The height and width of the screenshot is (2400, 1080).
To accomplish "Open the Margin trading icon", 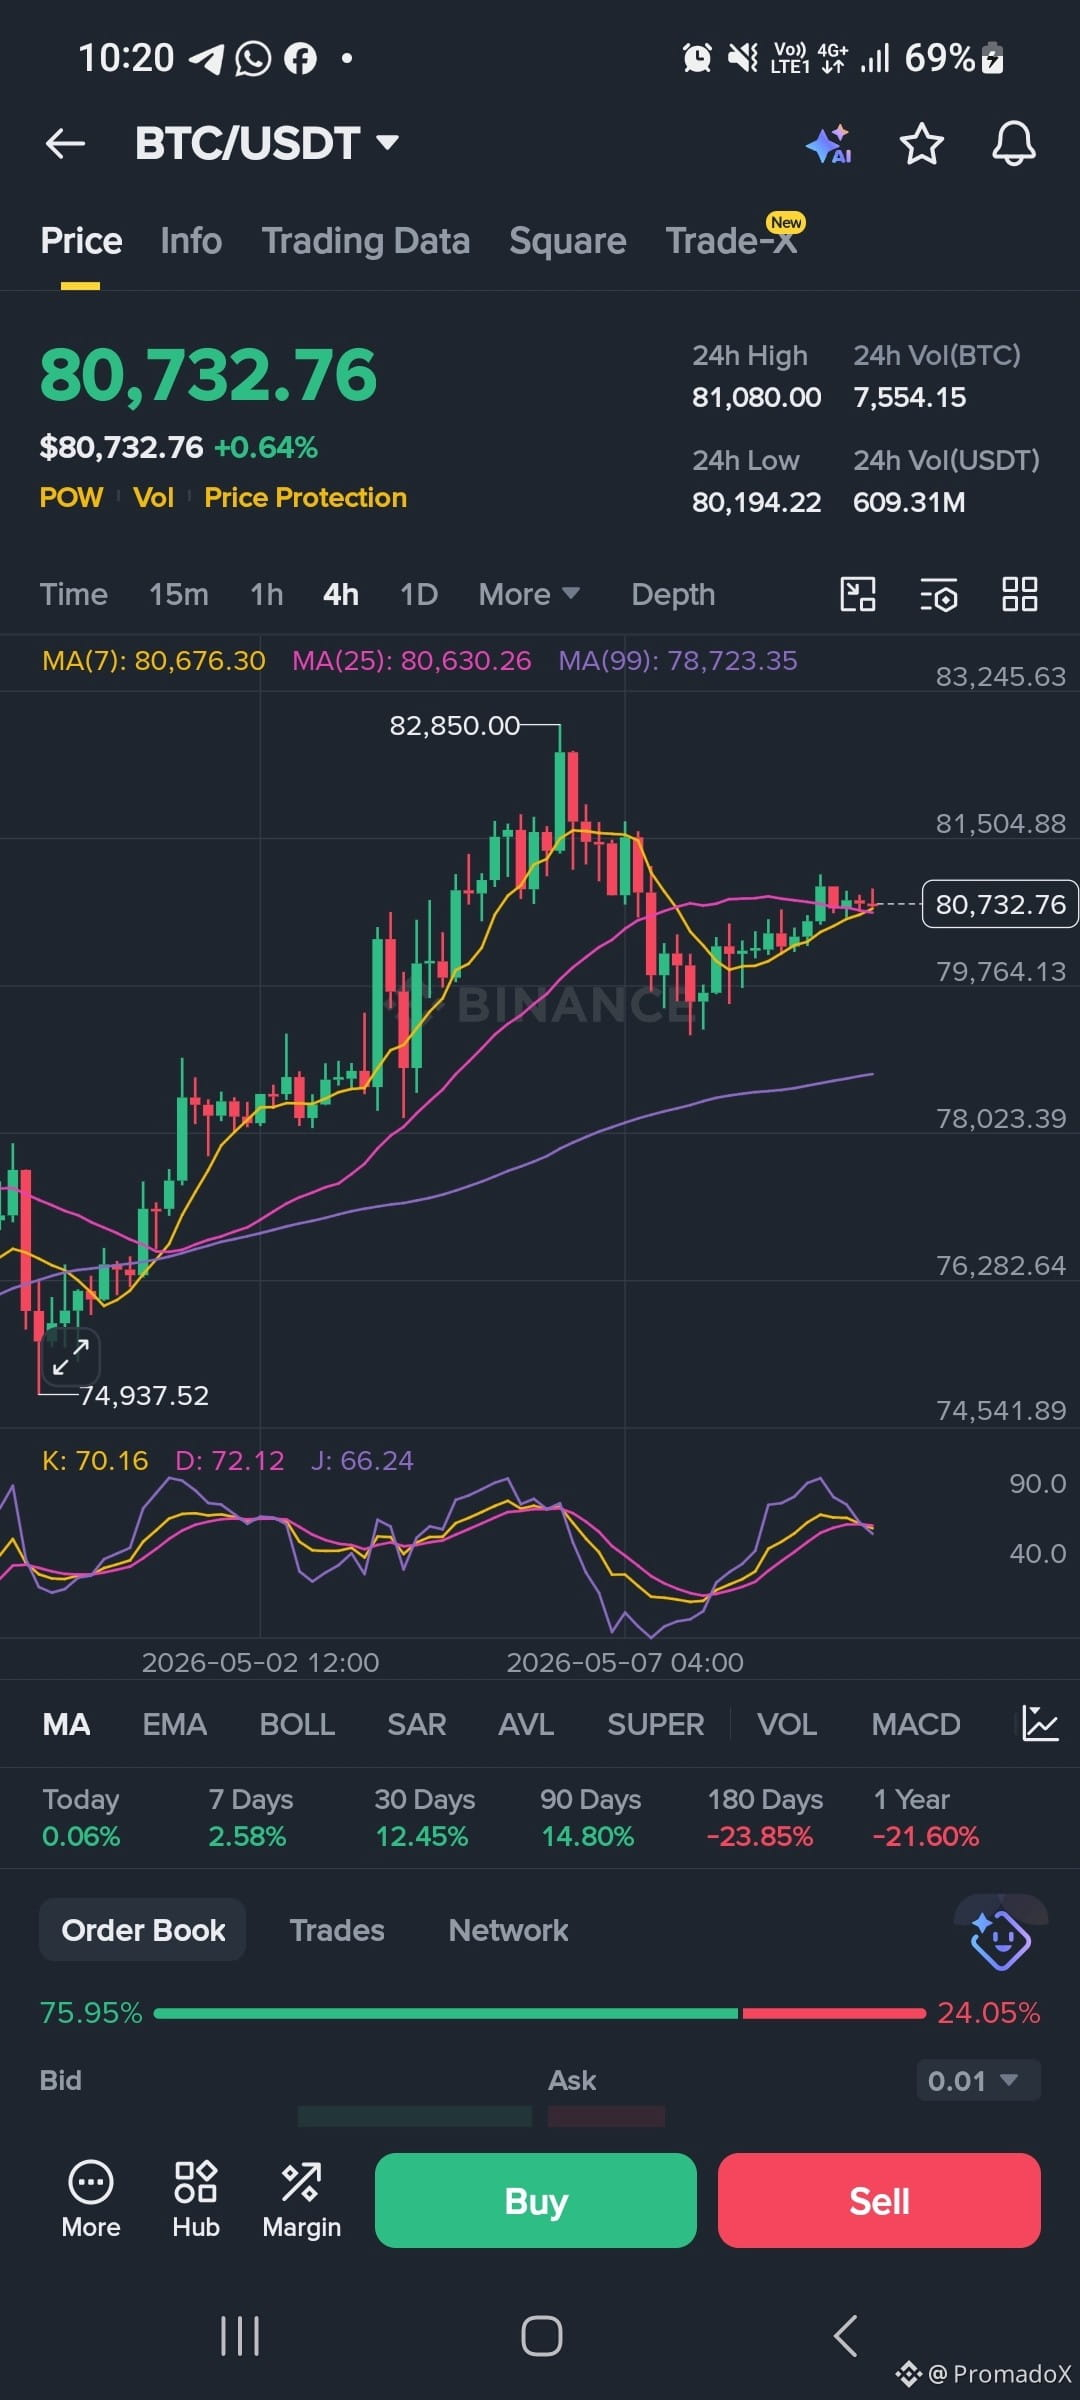I will click(x=301, y=2200).
